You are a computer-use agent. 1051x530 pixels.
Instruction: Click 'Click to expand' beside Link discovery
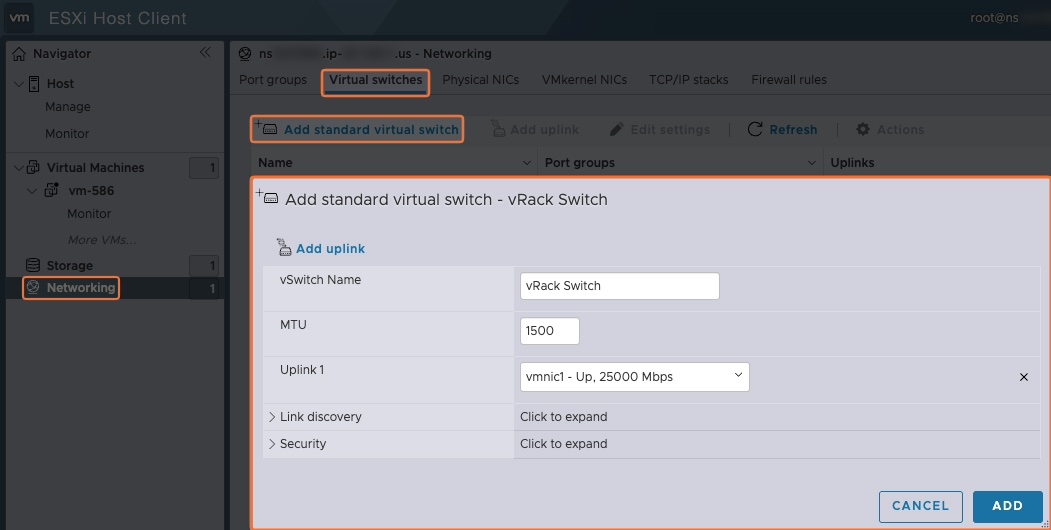(564, 417)
